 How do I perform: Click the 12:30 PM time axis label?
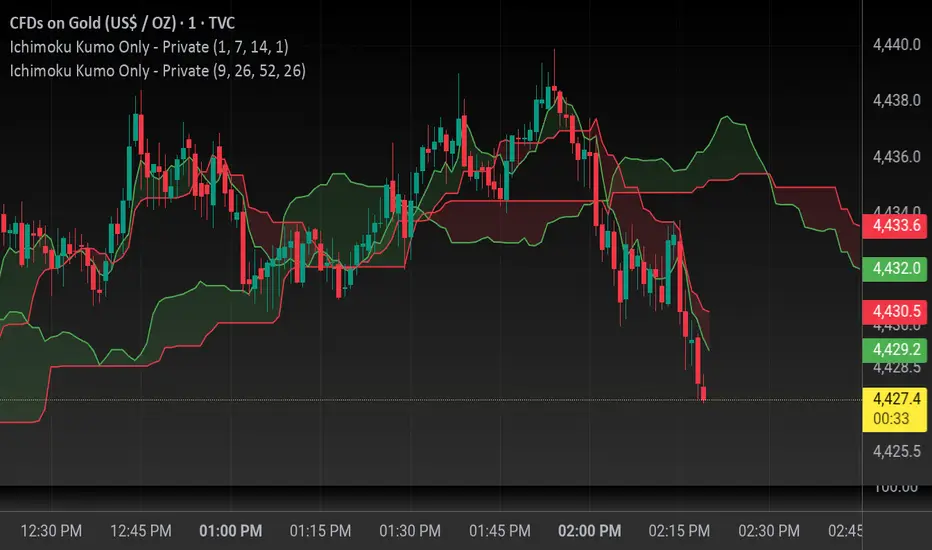tap(51, 531)
